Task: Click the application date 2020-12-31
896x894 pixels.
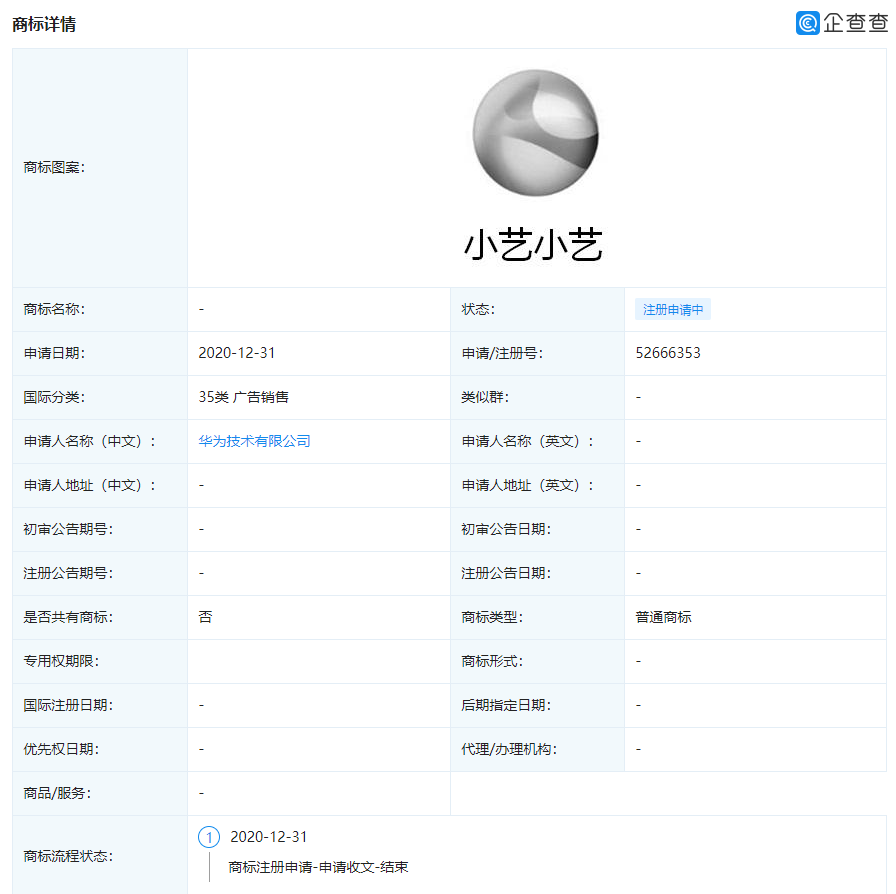Action: [236, 353]
